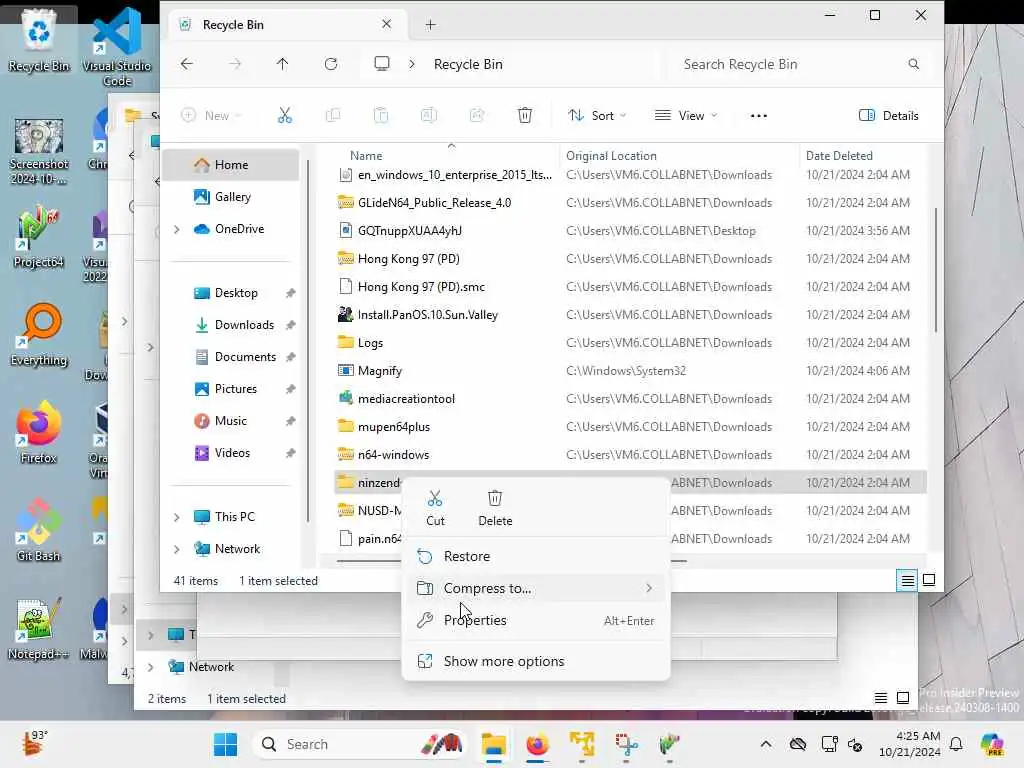Click the Windows Start button
1024x768 pixels.
pos(226,744)
